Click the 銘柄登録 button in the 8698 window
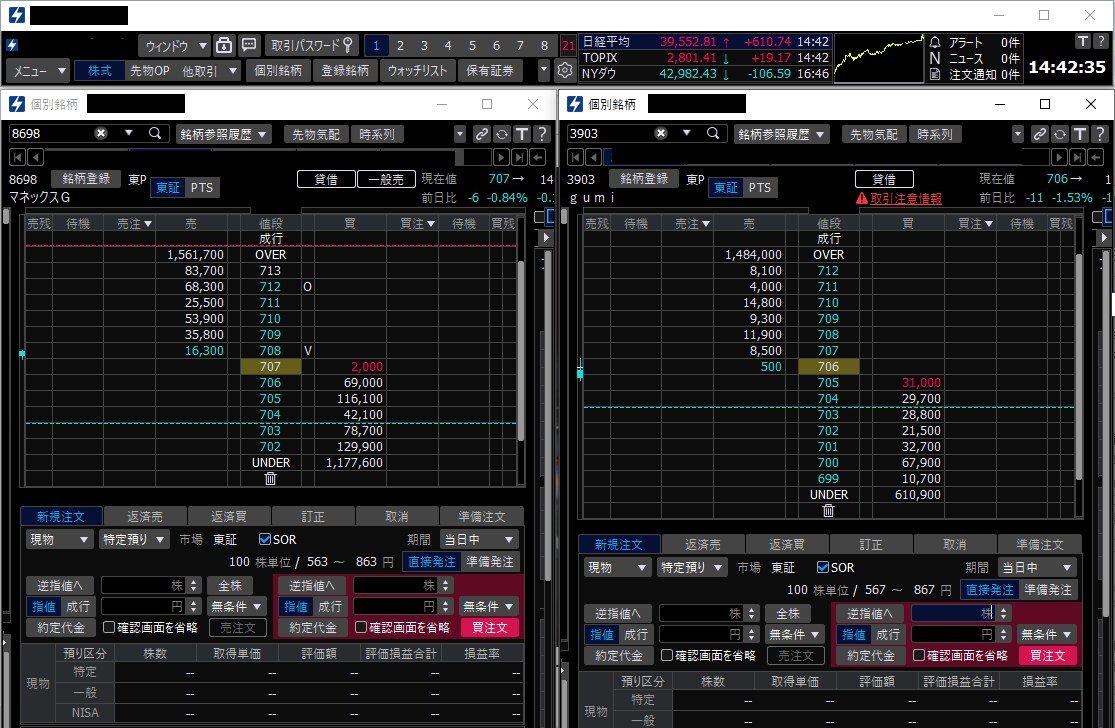 click(86, 178)
